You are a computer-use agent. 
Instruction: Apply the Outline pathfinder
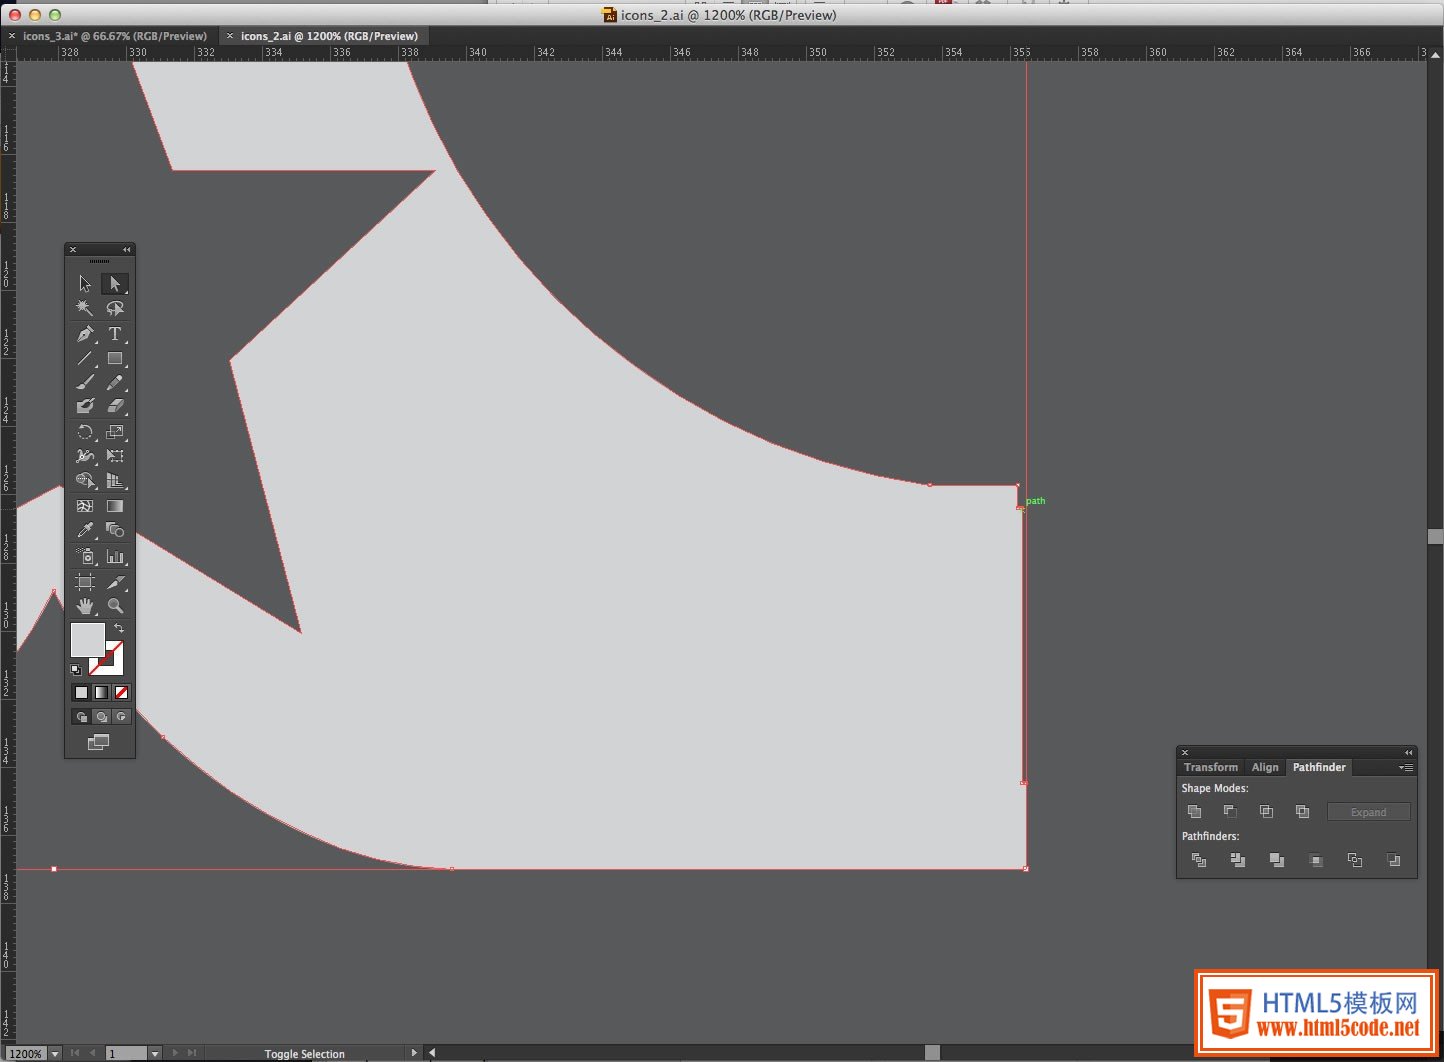coord(1355,860)
